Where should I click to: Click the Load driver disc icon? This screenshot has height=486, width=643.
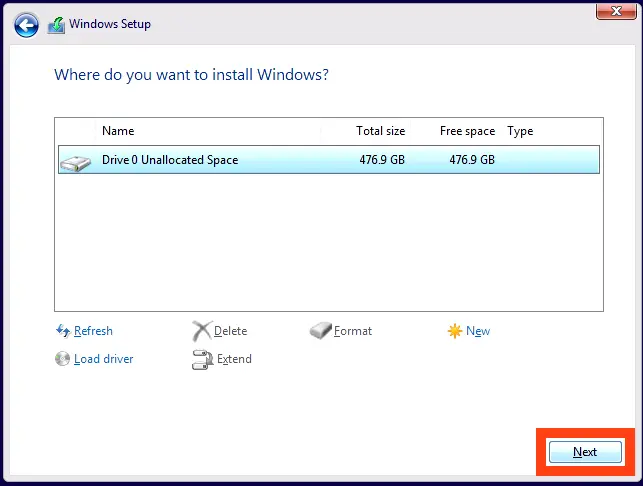click(x=62, y=358)
